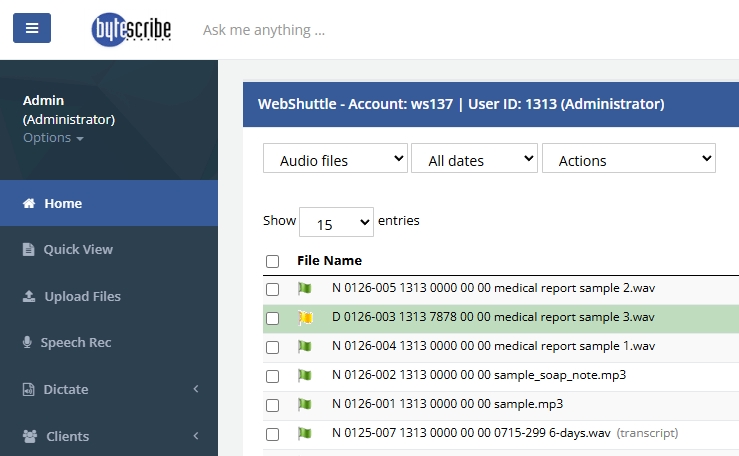Click the Upload Files icon in sidebar
The image size is (739, 456).
28,297
